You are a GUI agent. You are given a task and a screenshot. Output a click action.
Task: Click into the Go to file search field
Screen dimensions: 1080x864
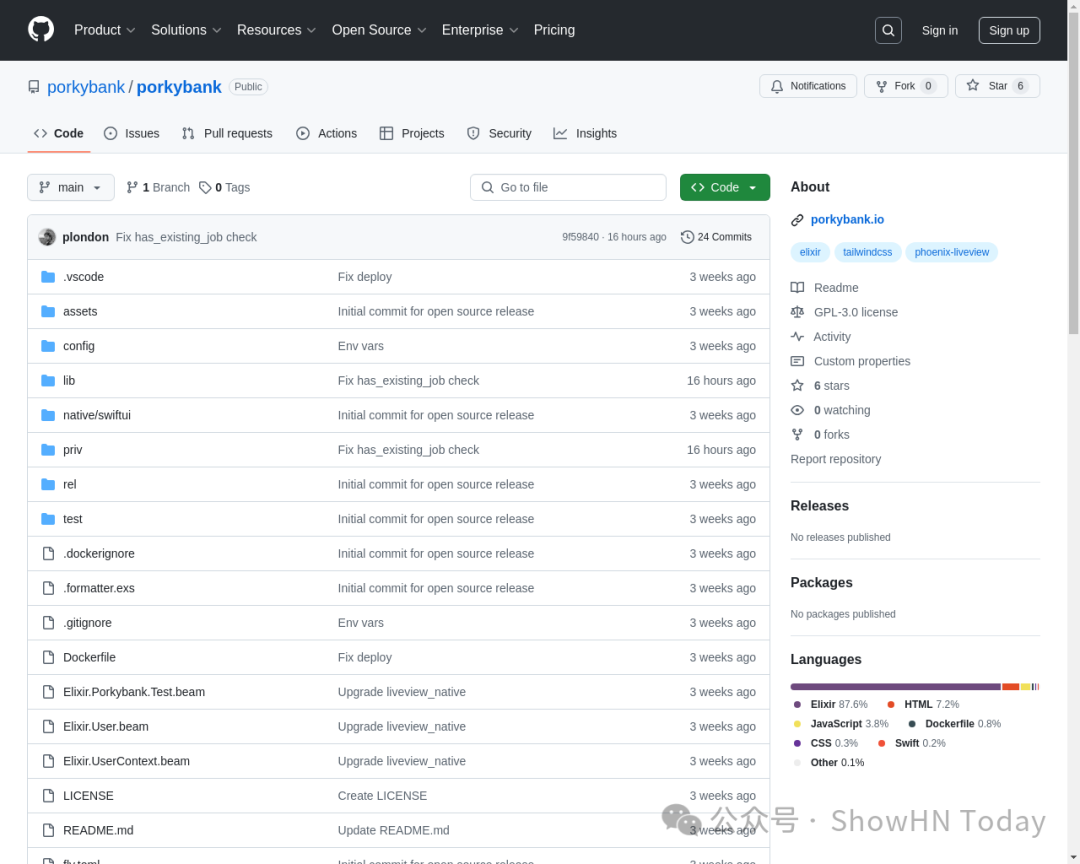pos(568,187)
